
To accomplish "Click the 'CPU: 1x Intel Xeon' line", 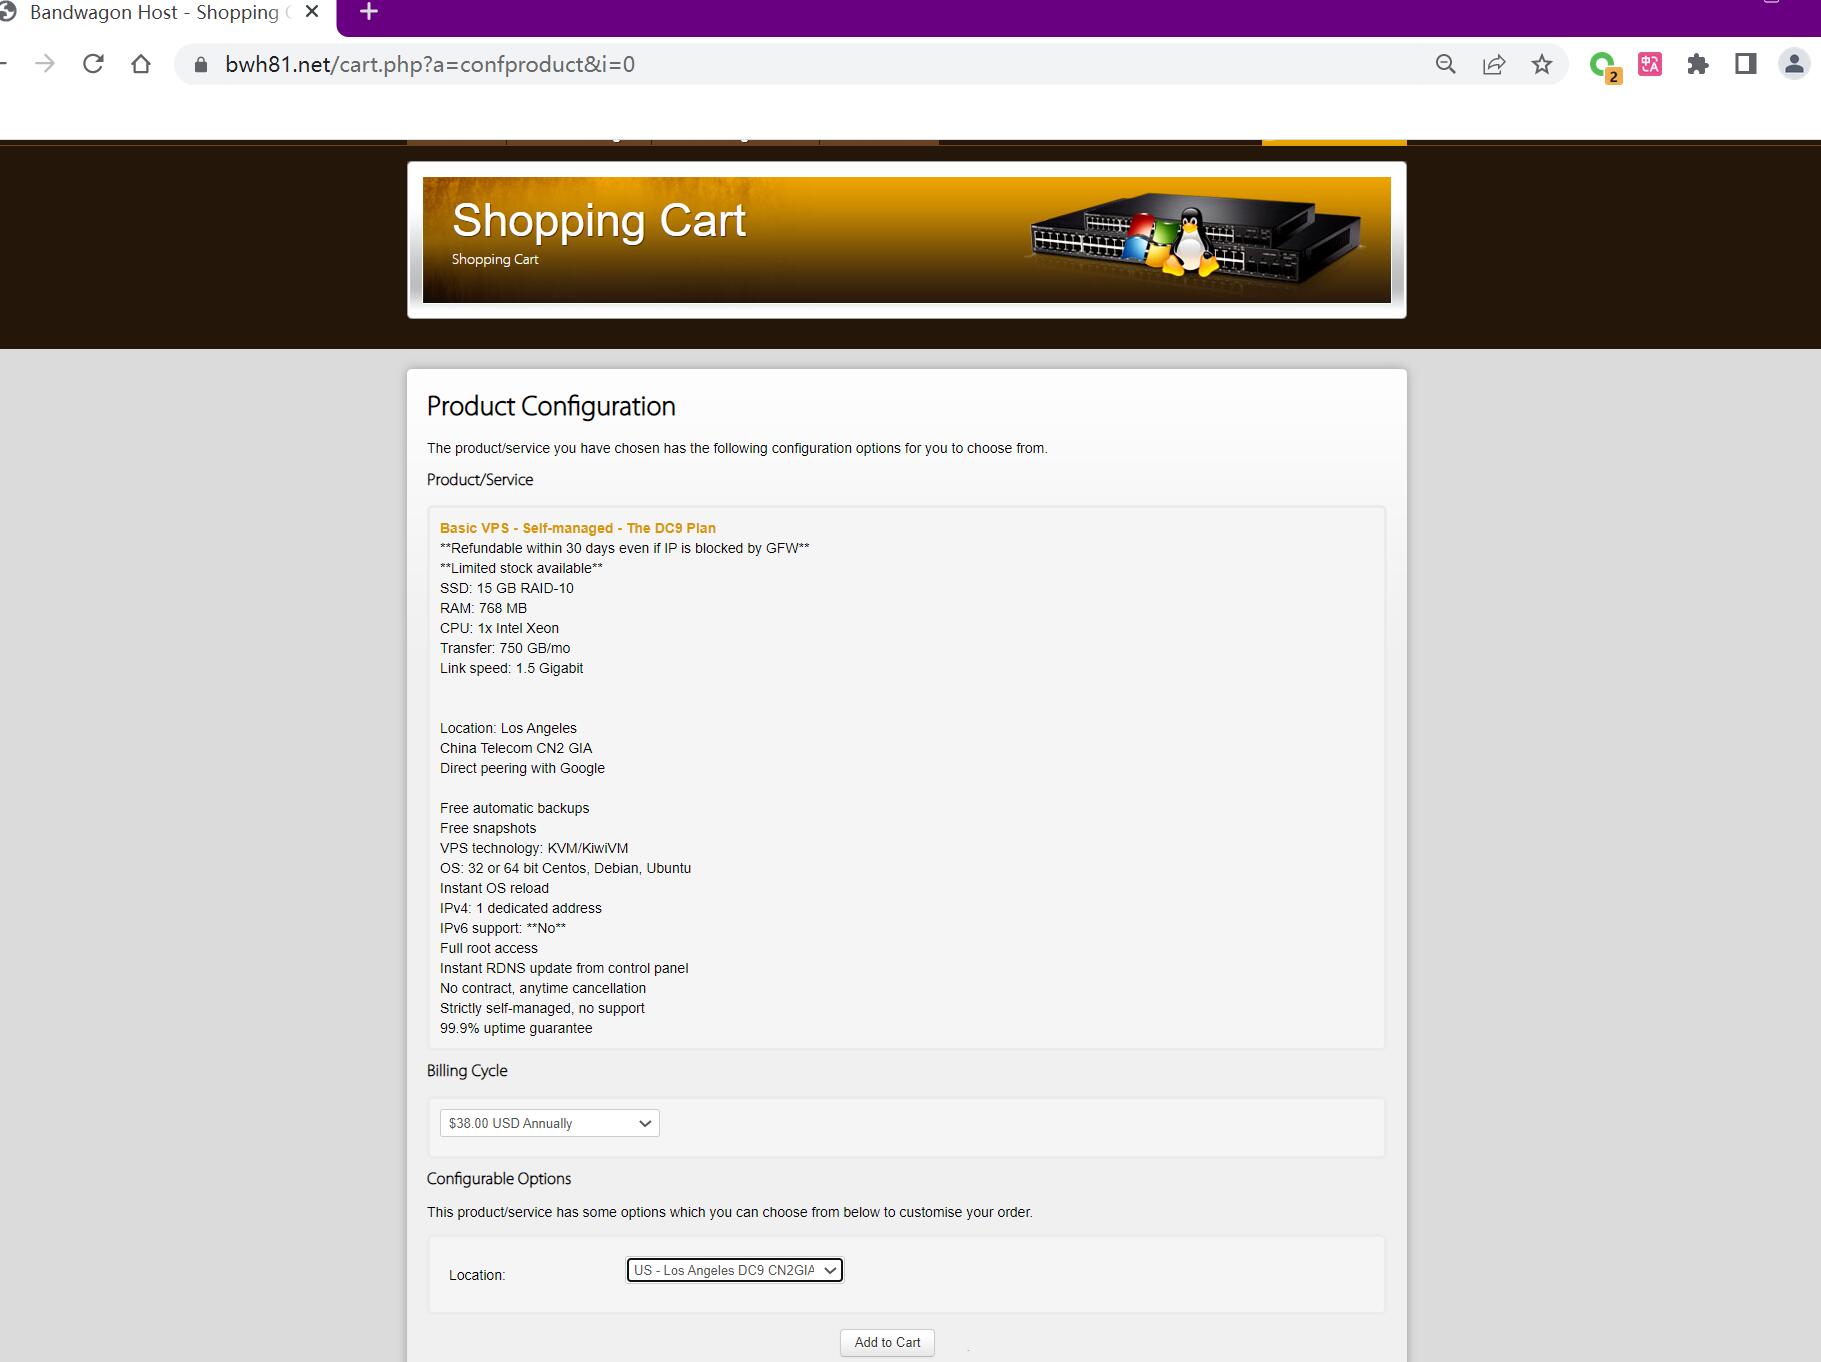I will [x=499, y=628].
